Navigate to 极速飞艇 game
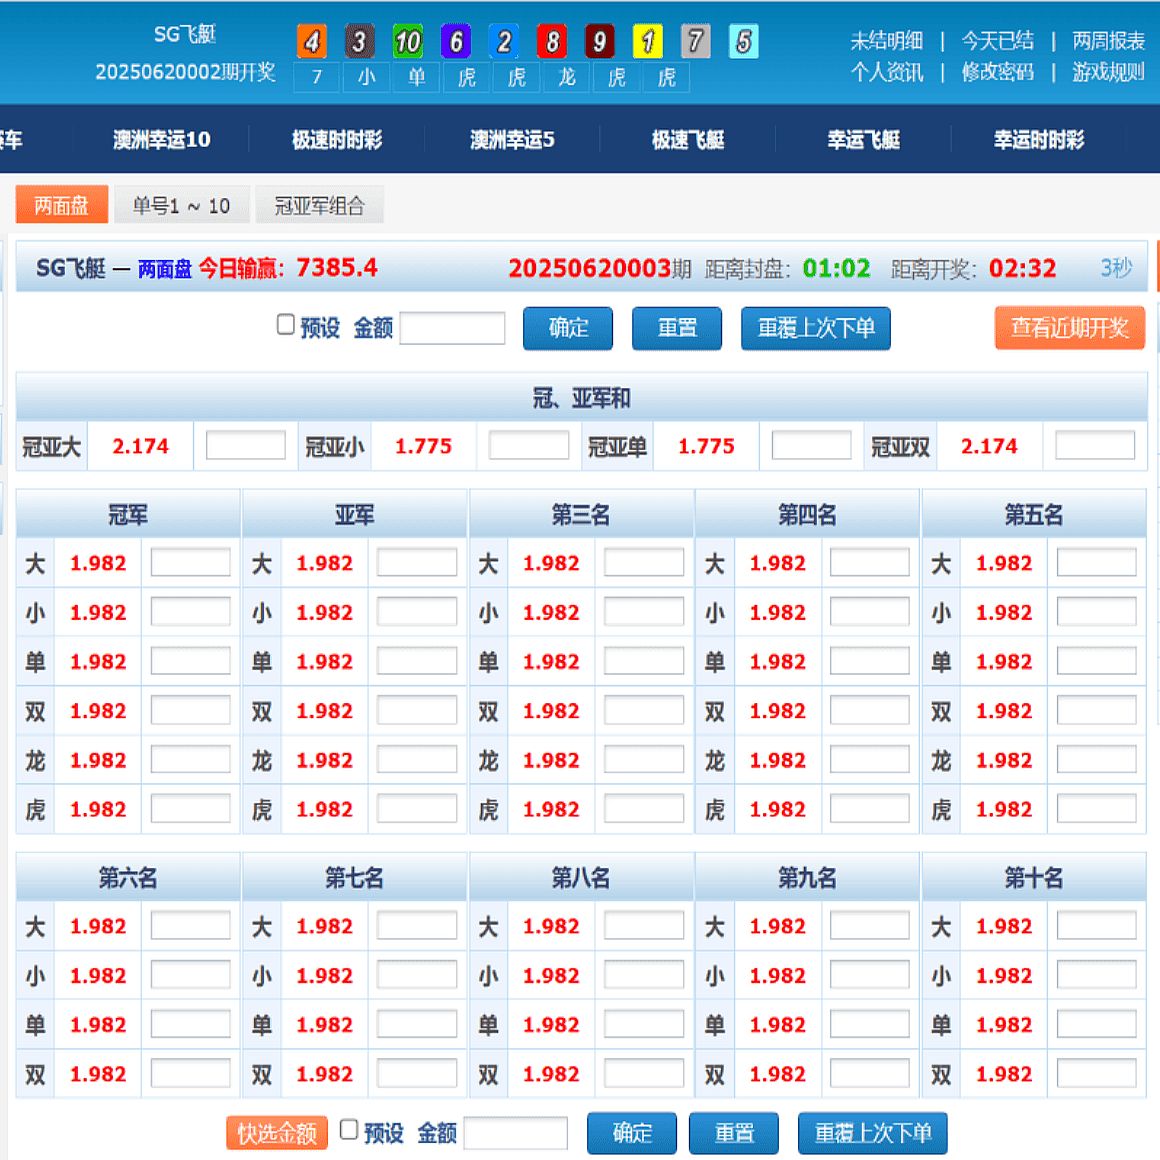 [x=687, y=140]
